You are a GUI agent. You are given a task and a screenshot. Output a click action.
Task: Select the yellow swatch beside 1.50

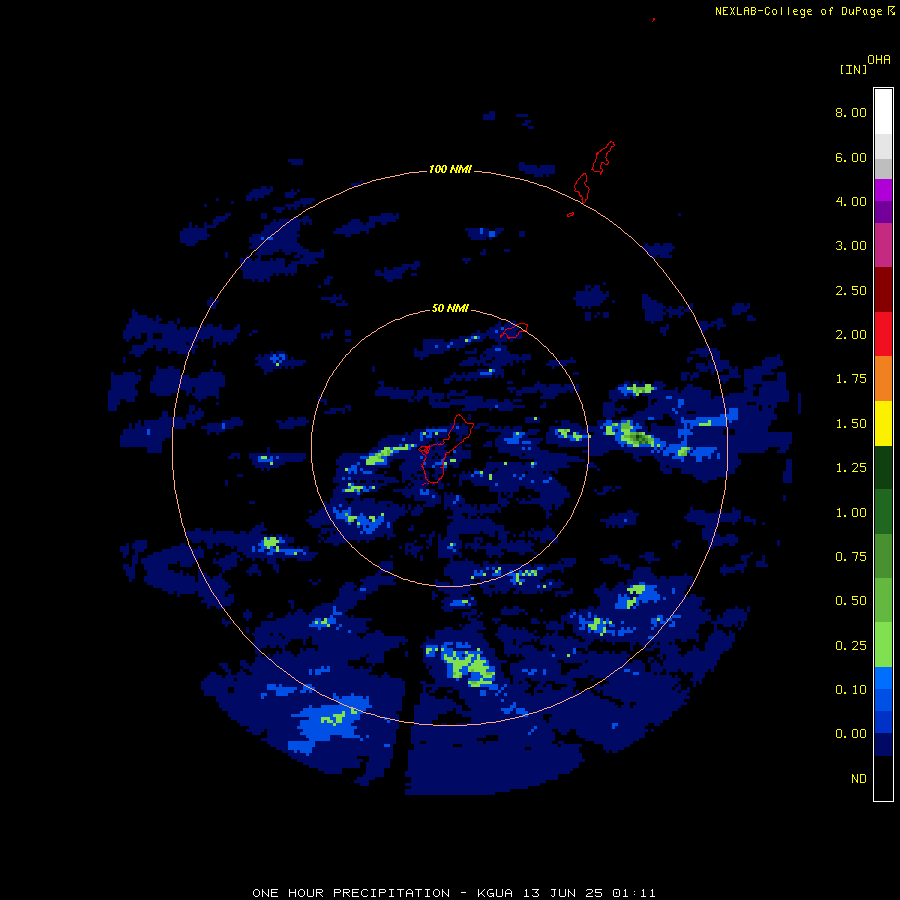point(883,424)
